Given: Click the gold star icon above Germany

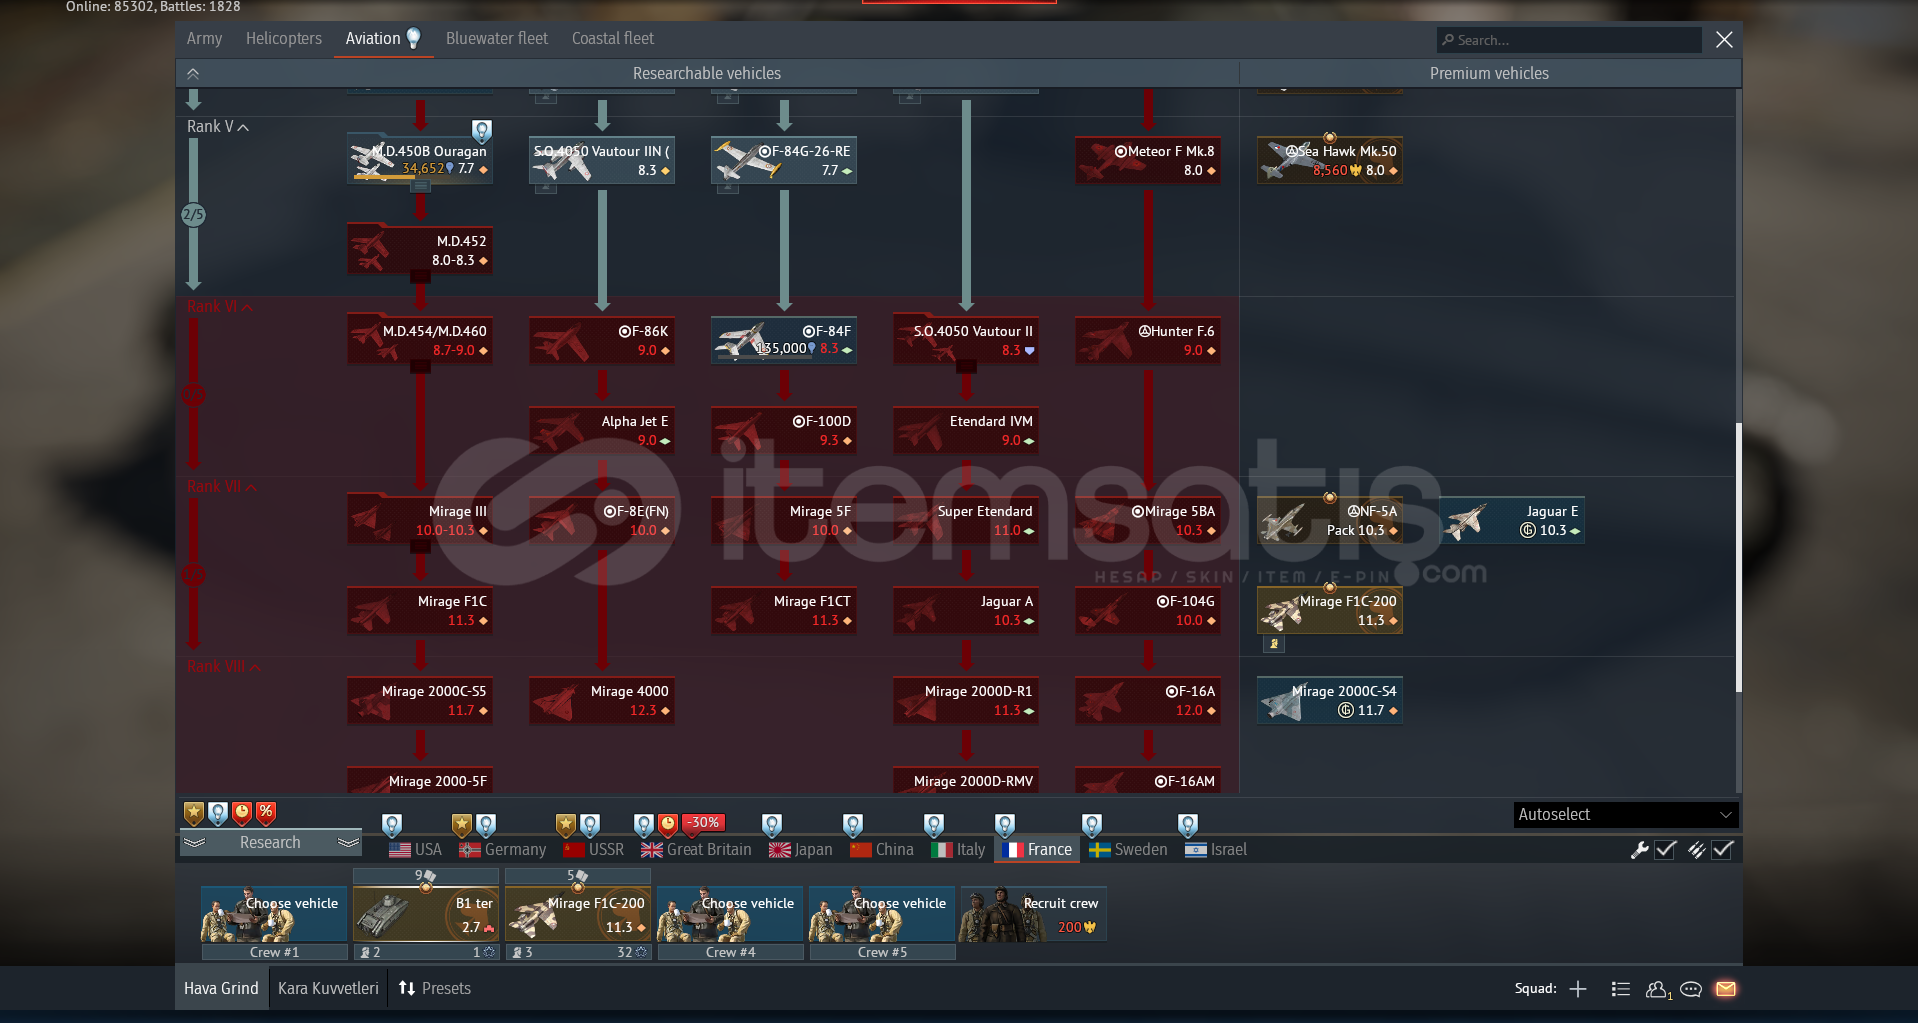Looking at the screenshot, I should pyautogui.click(x=461, y=825).
